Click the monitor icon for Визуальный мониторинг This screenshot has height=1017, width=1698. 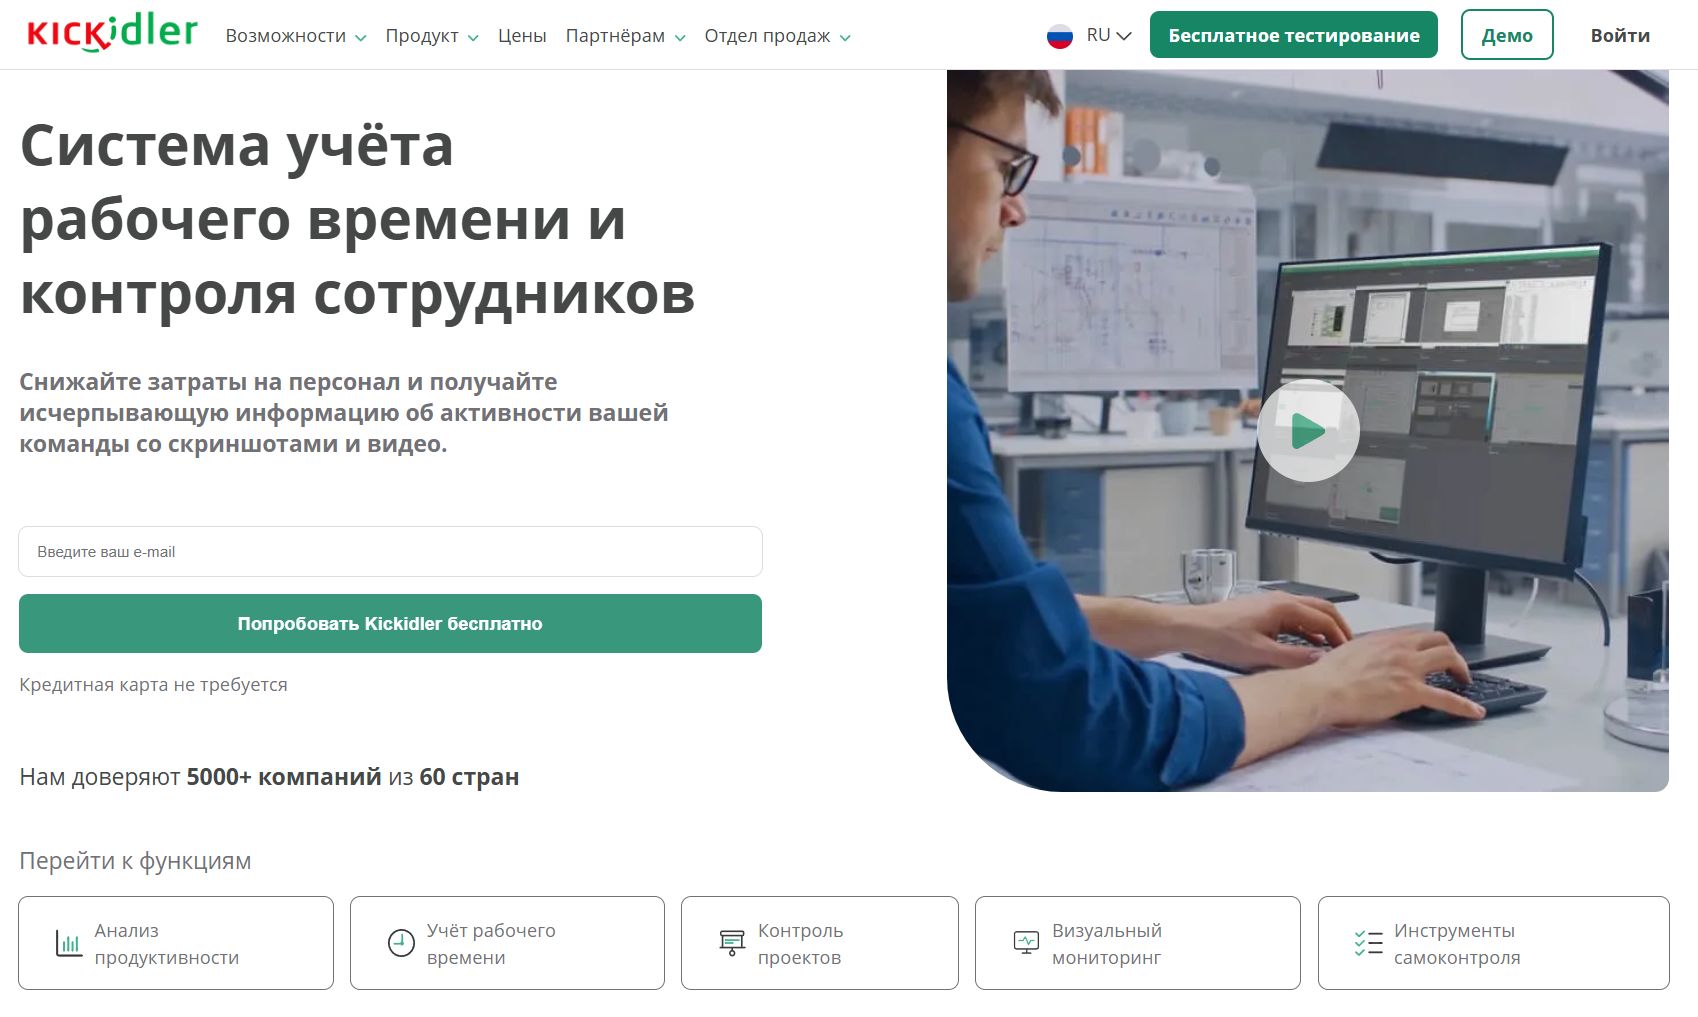[1026, 943]
